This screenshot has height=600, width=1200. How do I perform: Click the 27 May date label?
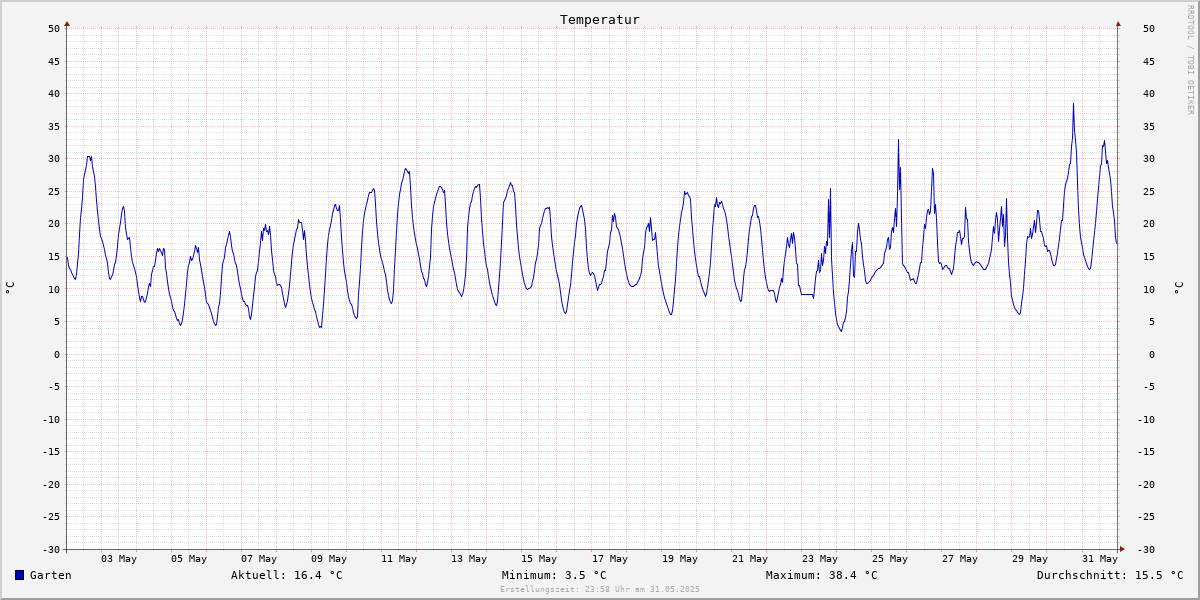960,558
